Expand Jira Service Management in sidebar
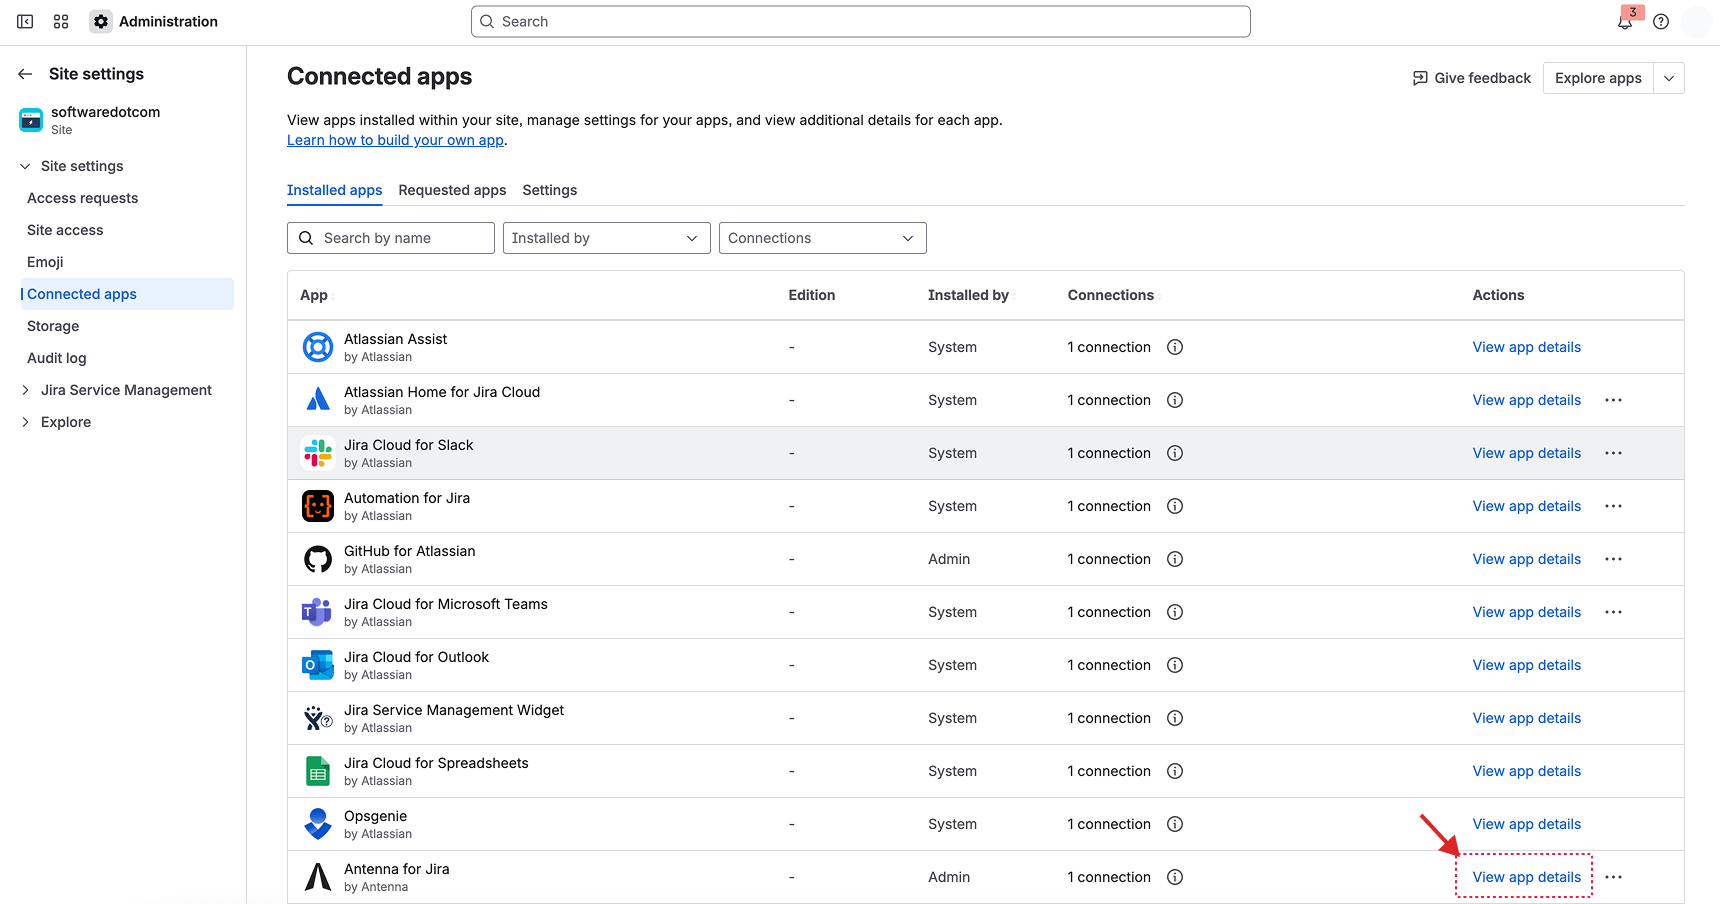The height and width of the screenshot is (904, 1720). (x=25, y=390)
